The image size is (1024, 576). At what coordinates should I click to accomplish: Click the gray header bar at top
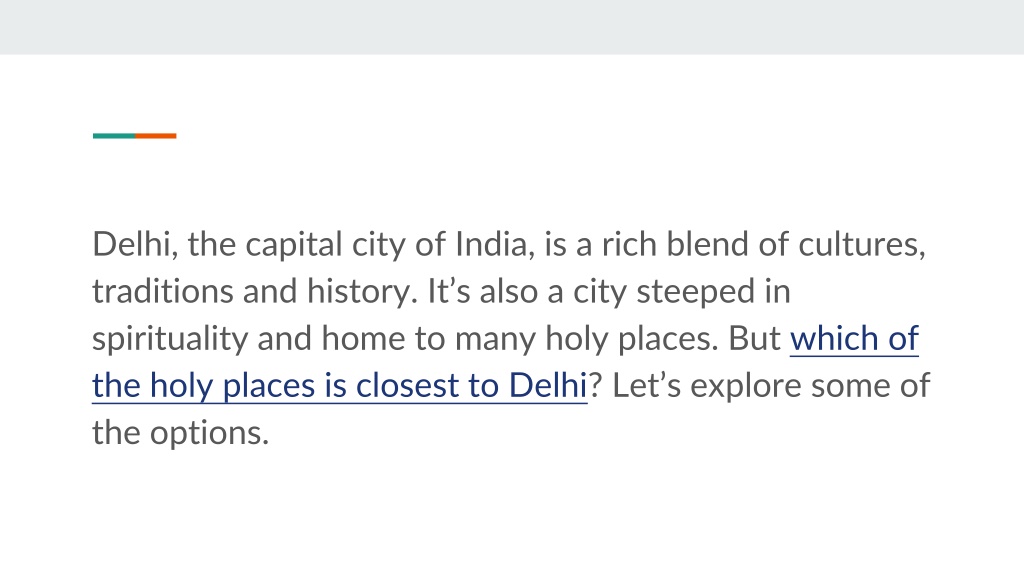(x=512, y=27)
